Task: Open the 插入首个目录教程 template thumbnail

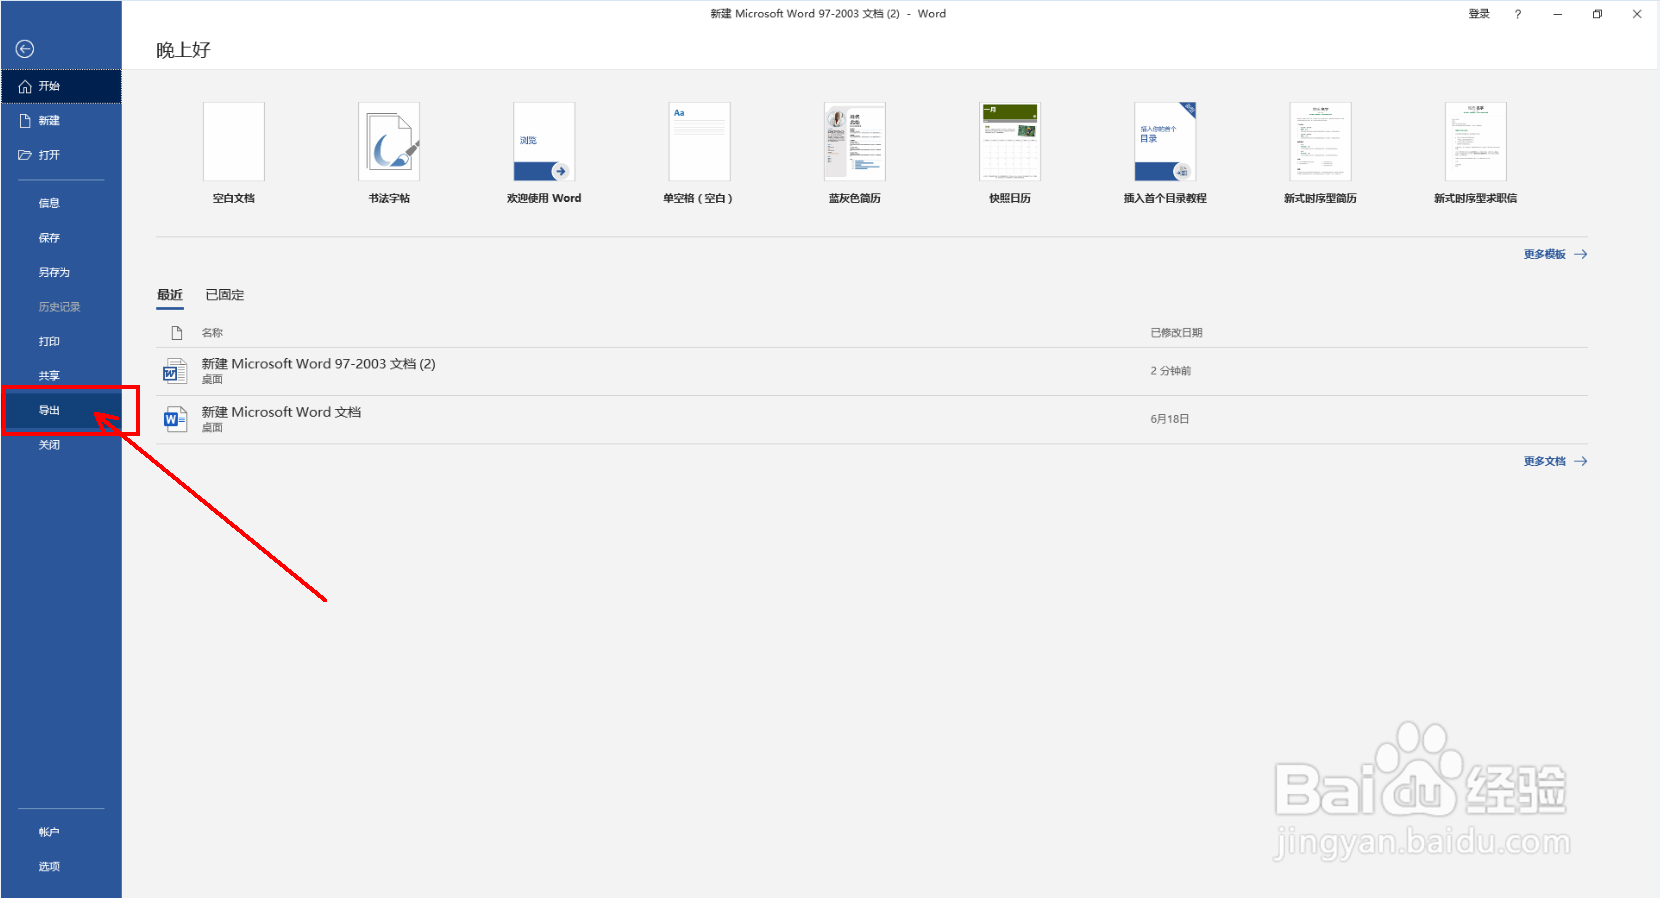Action: [1165, 142]
